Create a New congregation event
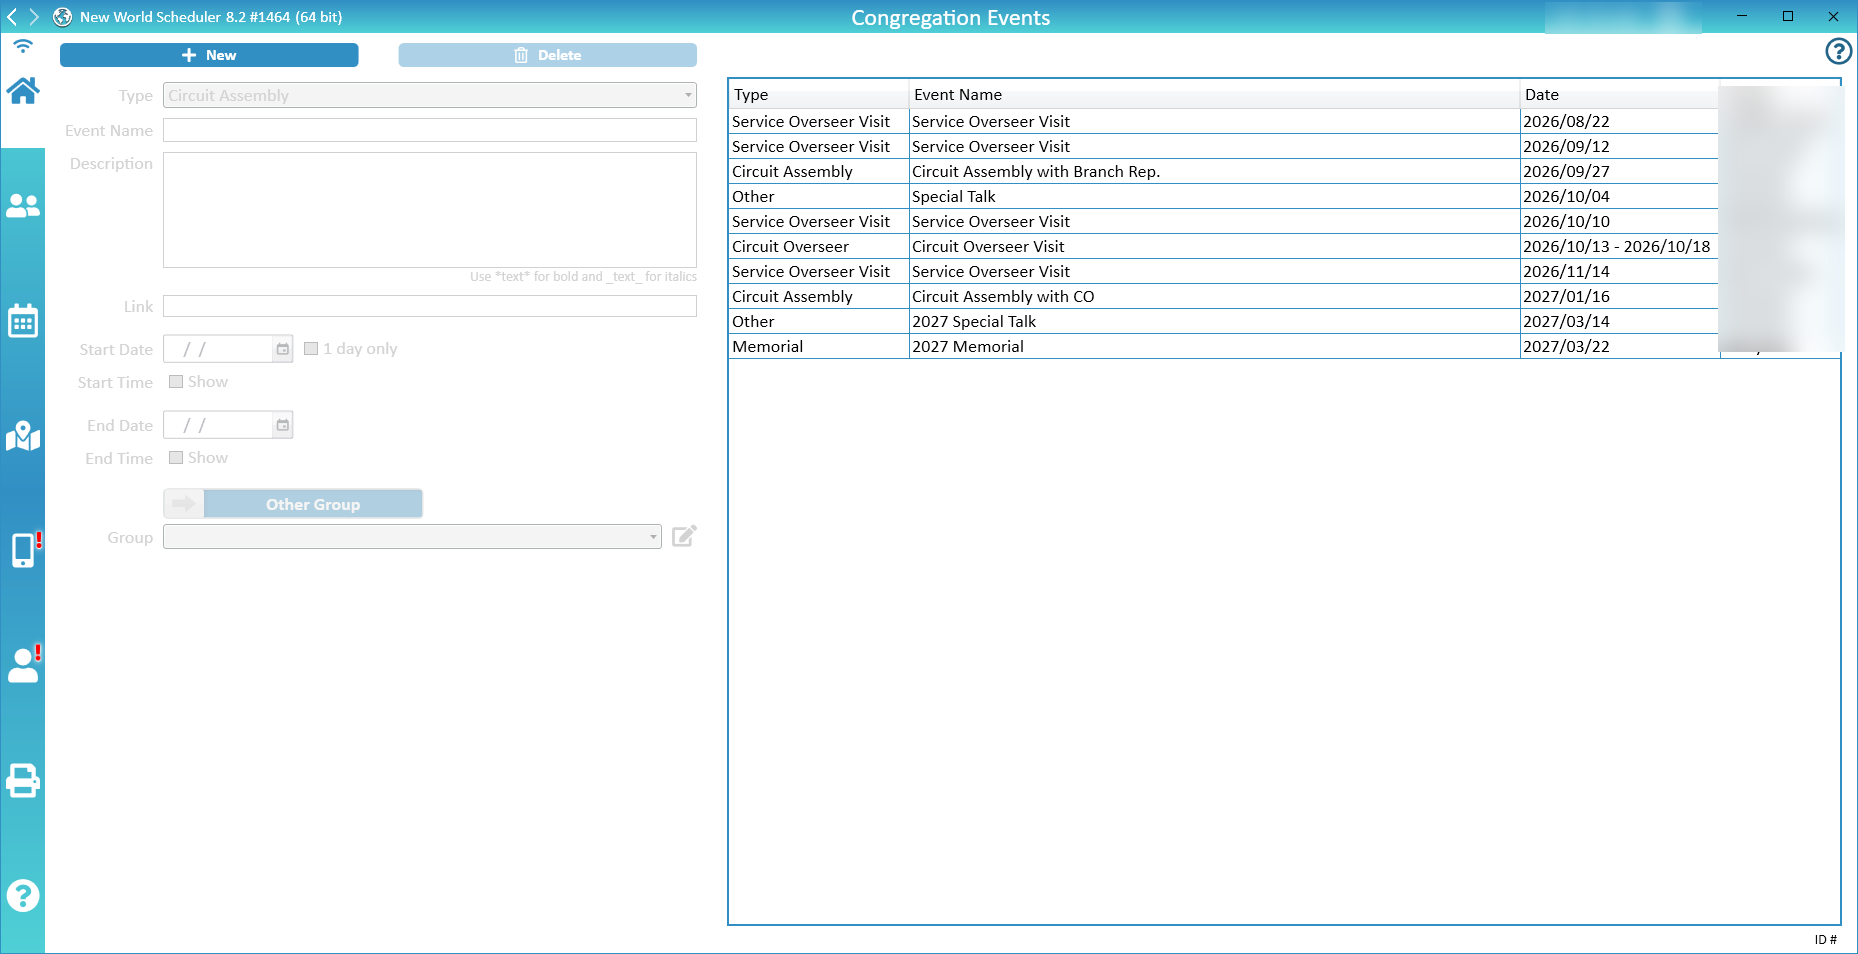 209,55
